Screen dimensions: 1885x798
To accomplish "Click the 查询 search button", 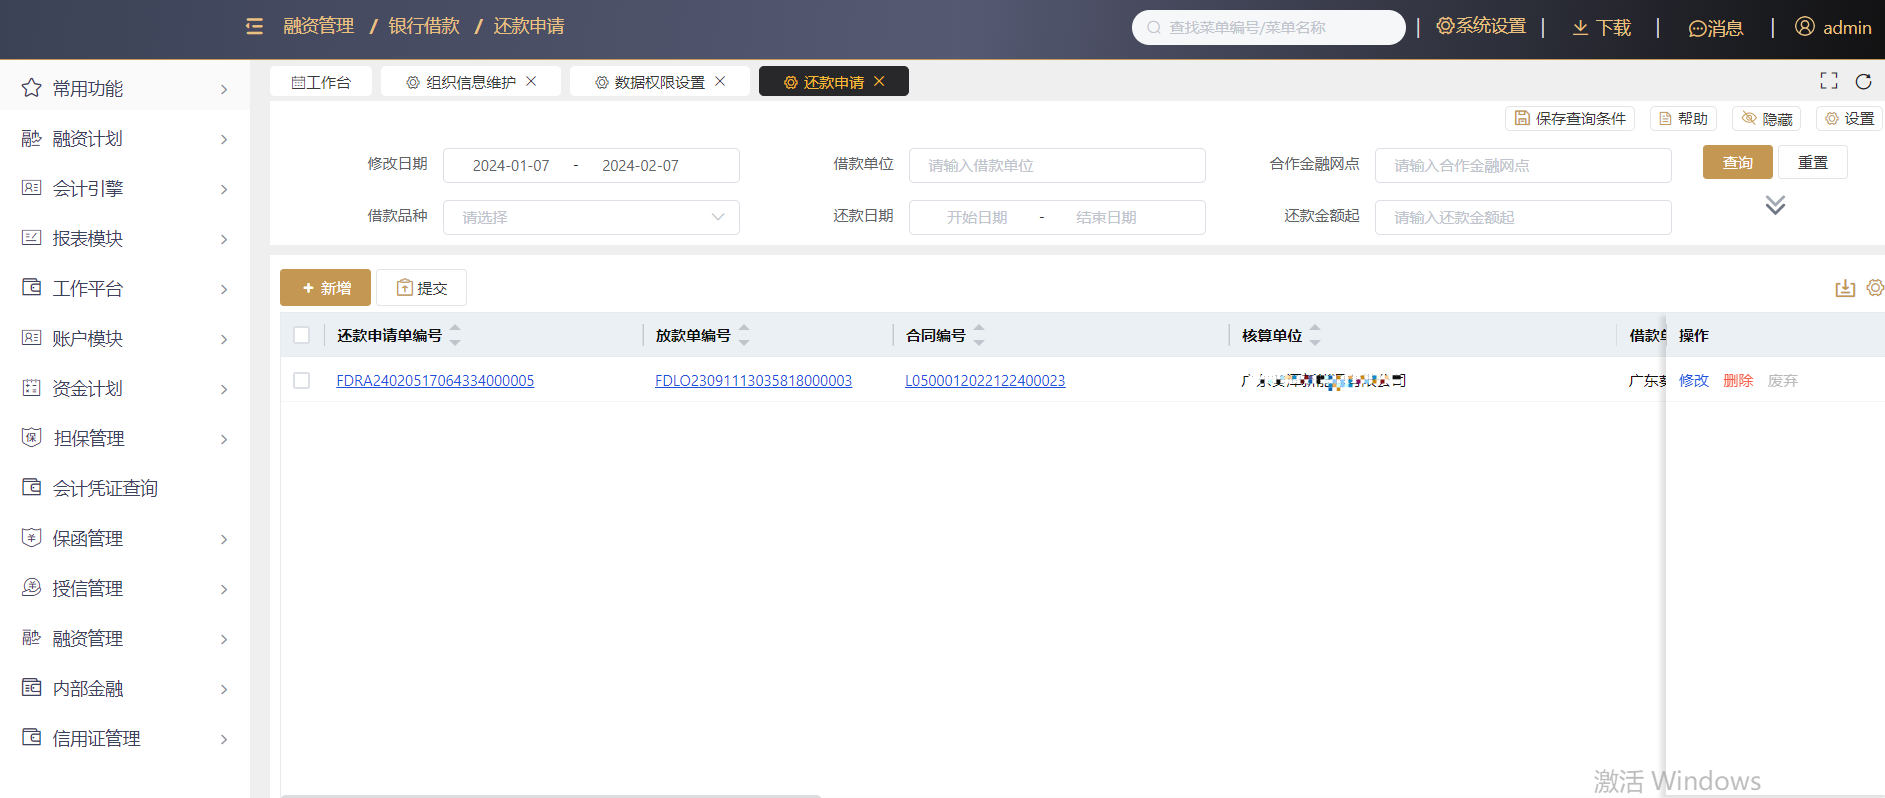I will click(x=1738, y=162).
